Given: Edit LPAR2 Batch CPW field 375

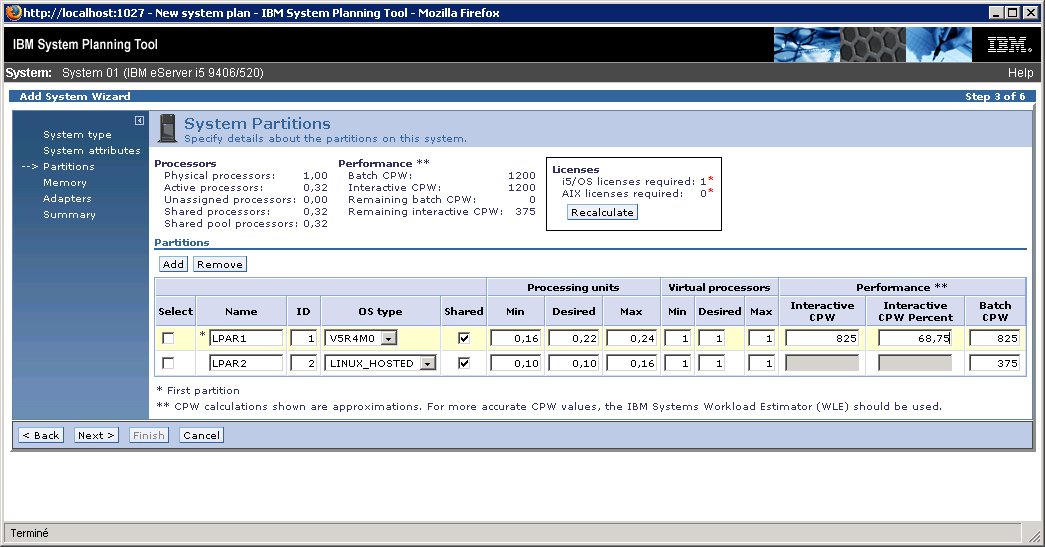Looking at the screenshot, I should (x=994, y=363).
